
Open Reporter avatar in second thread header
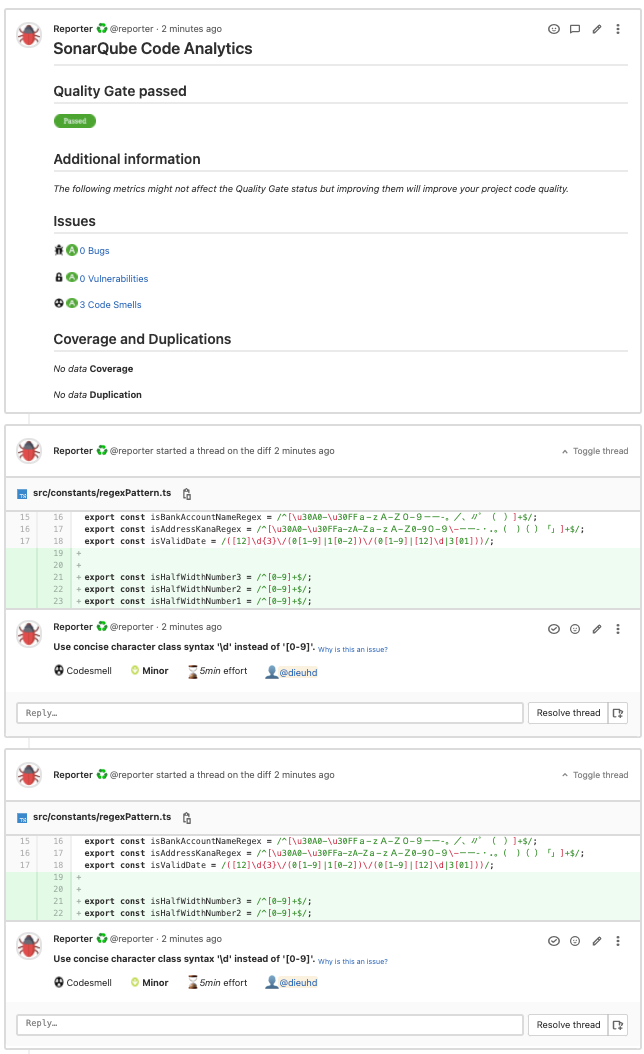[29, 775]
